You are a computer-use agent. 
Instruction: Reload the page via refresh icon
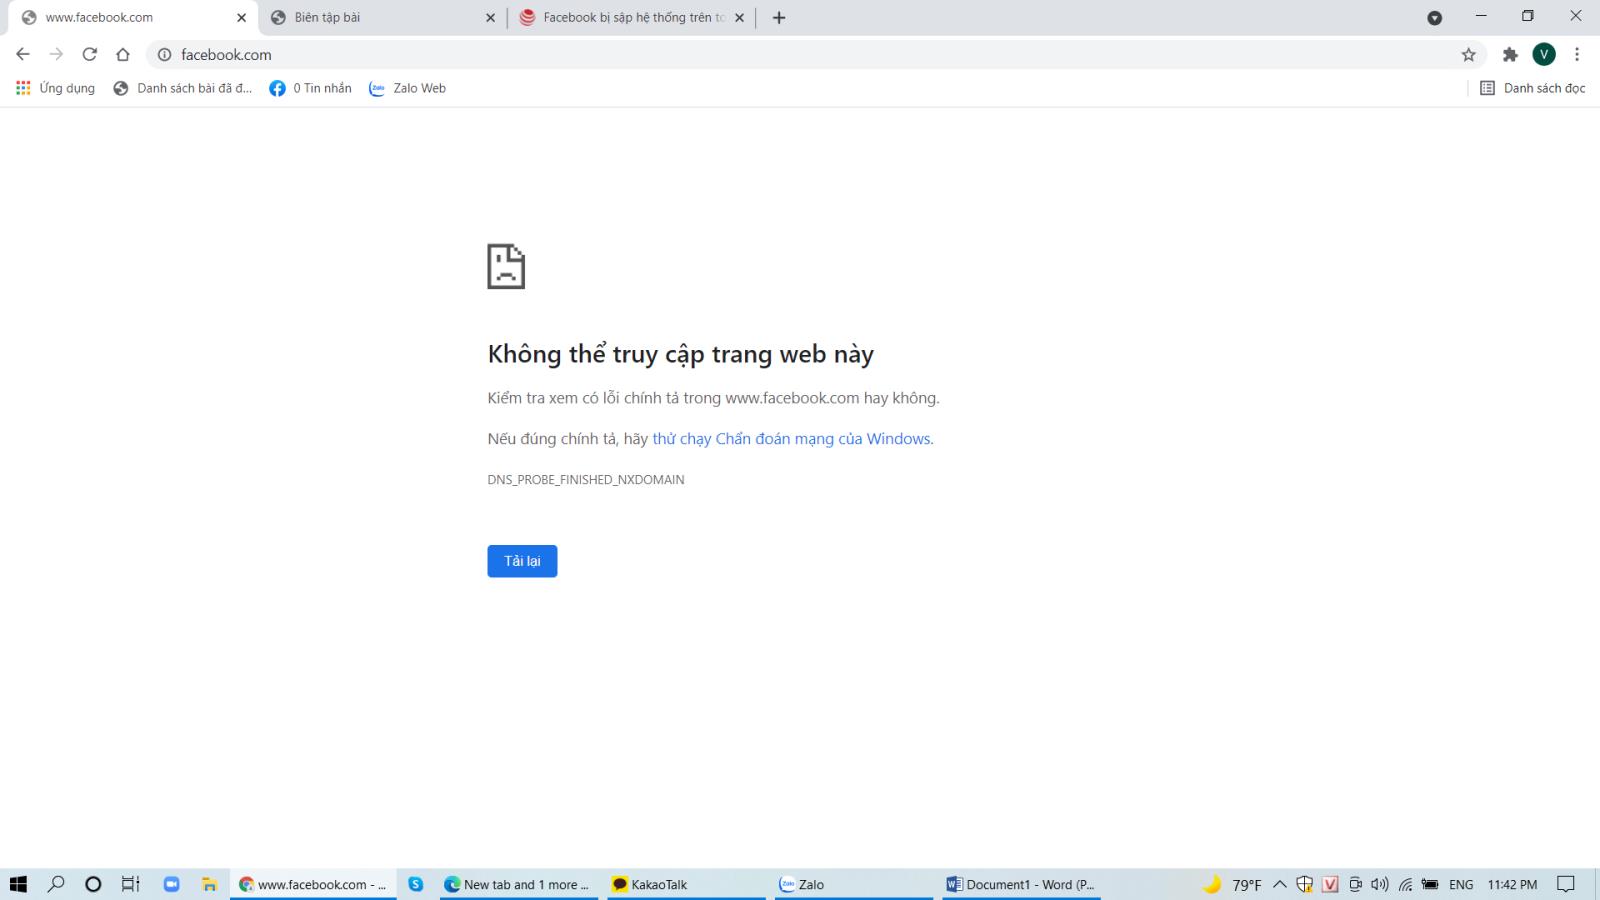pos(88,54)
